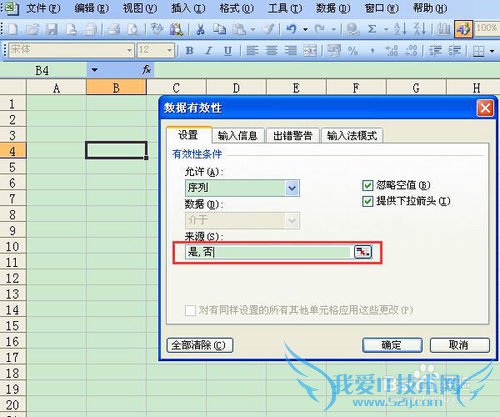
Task: Toggle the 忽略空值 checkbox
Action: (367, 185)
